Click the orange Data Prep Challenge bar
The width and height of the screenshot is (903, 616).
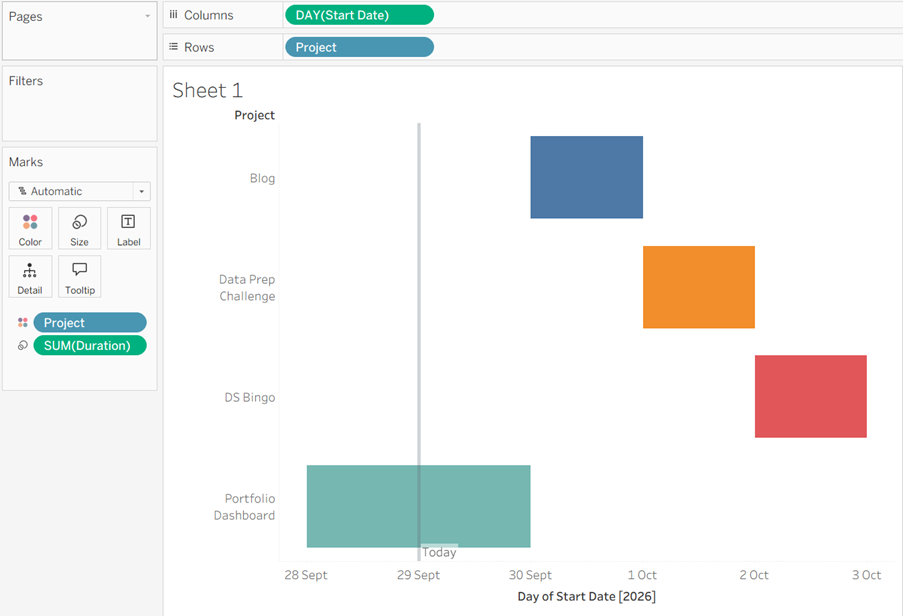tap(699, 287)
